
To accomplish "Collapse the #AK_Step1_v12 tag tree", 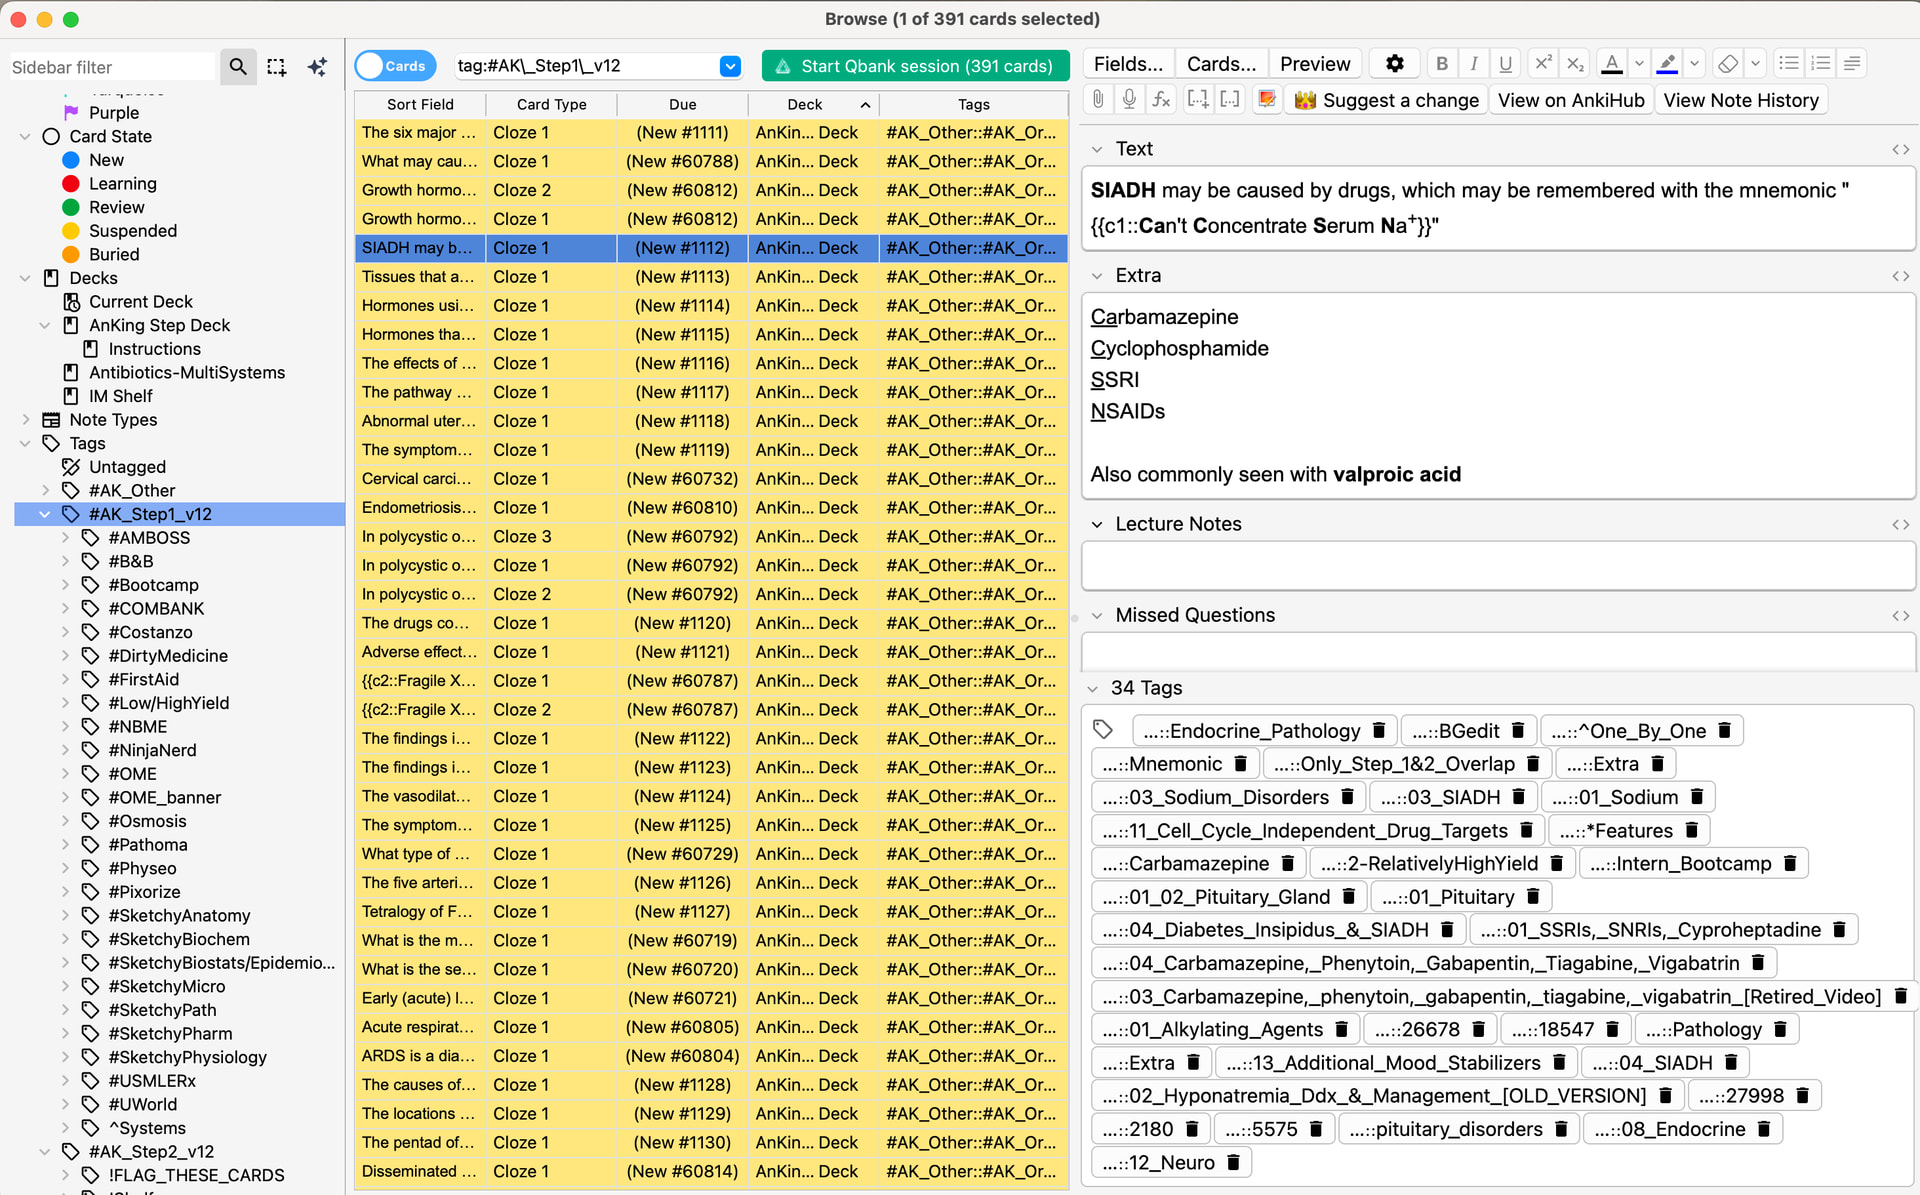I will [x=44, y=514].
